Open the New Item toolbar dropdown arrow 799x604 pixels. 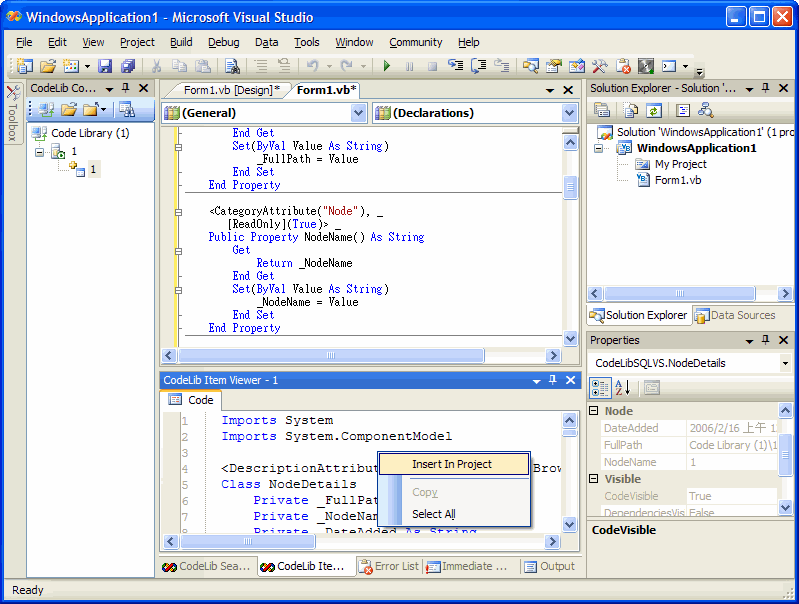[x=87, y=66]
